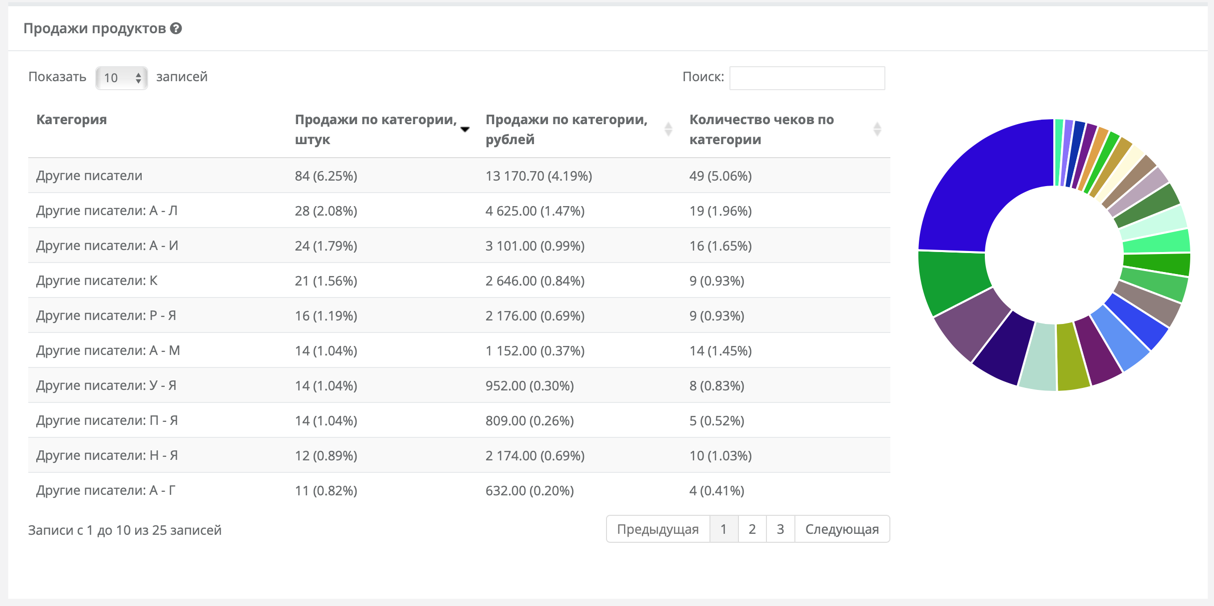Select pagination page 3
This screenshot has height=606, width=1214.
tap(780, 529)
